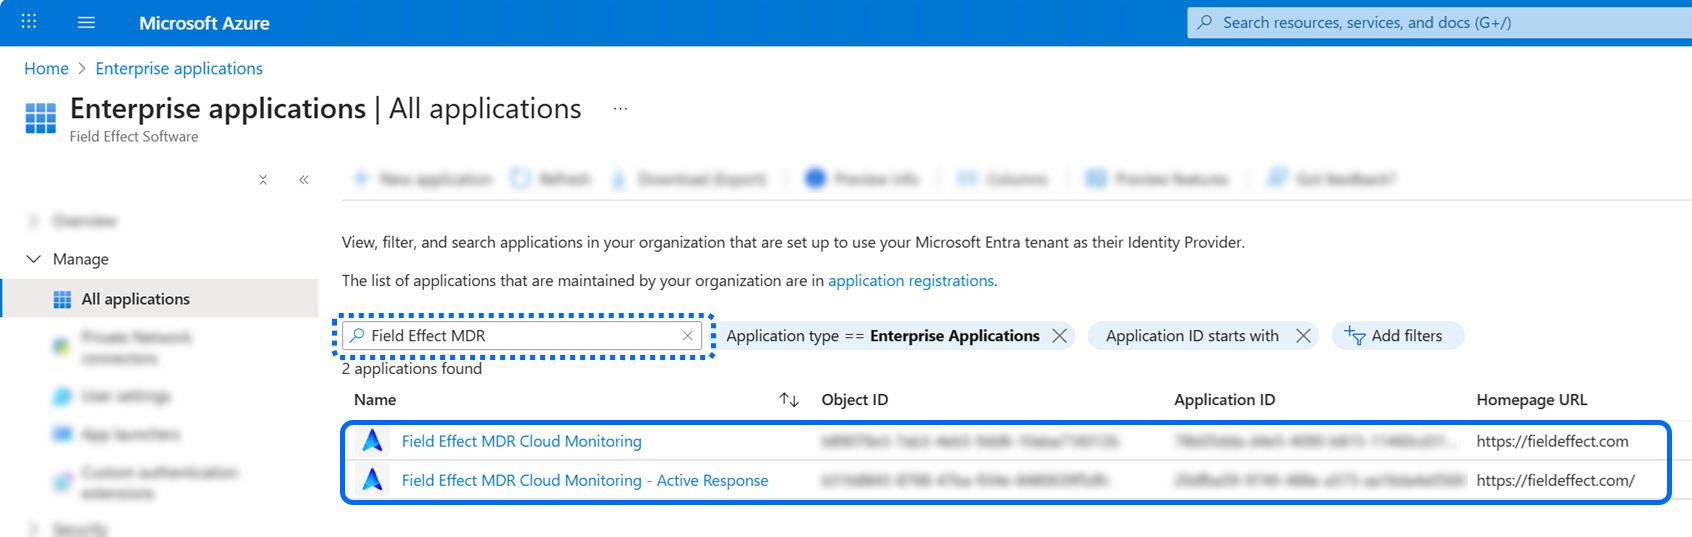Select the https://fieldeffect.com/ URL with trailing slash
The height and width of the screenshot is (537, 1692).
click(x=1556, y=480)
